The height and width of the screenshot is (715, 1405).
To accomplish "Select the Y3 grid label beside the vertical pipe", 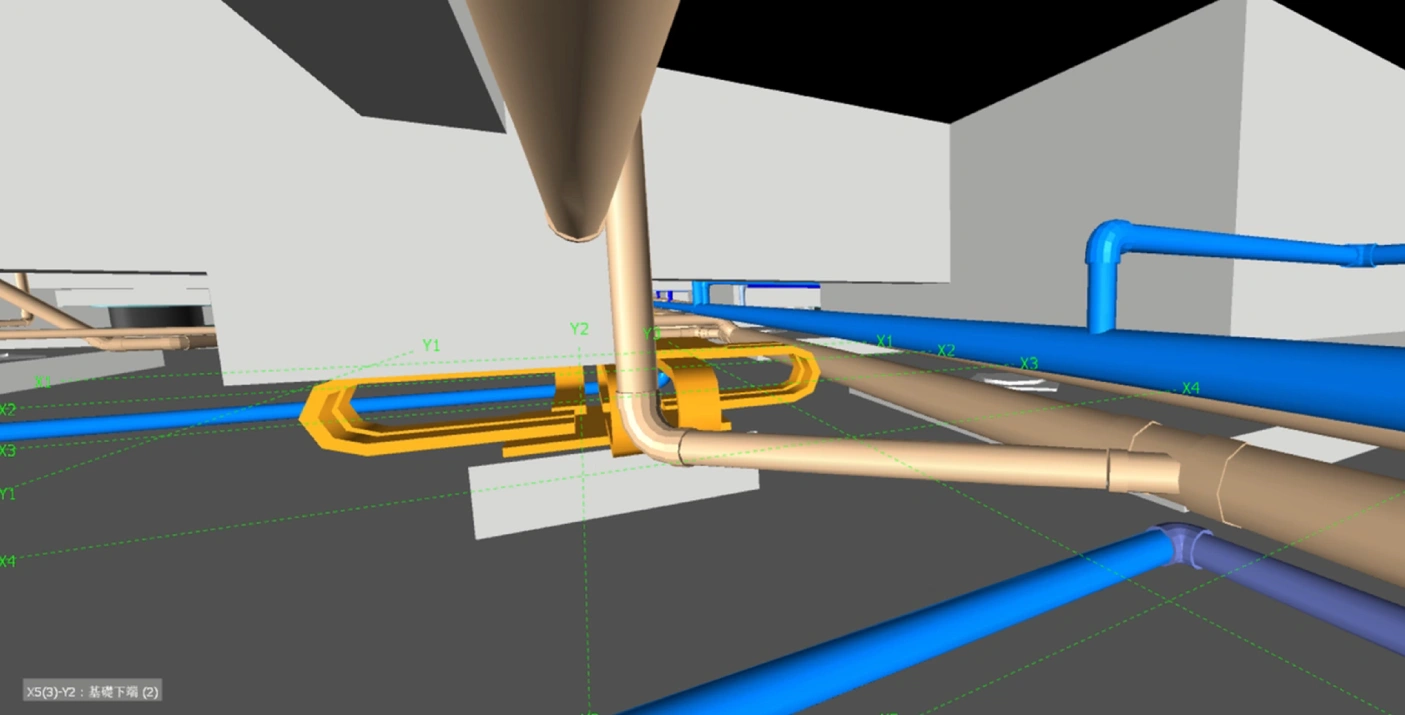I will point(652,333).
